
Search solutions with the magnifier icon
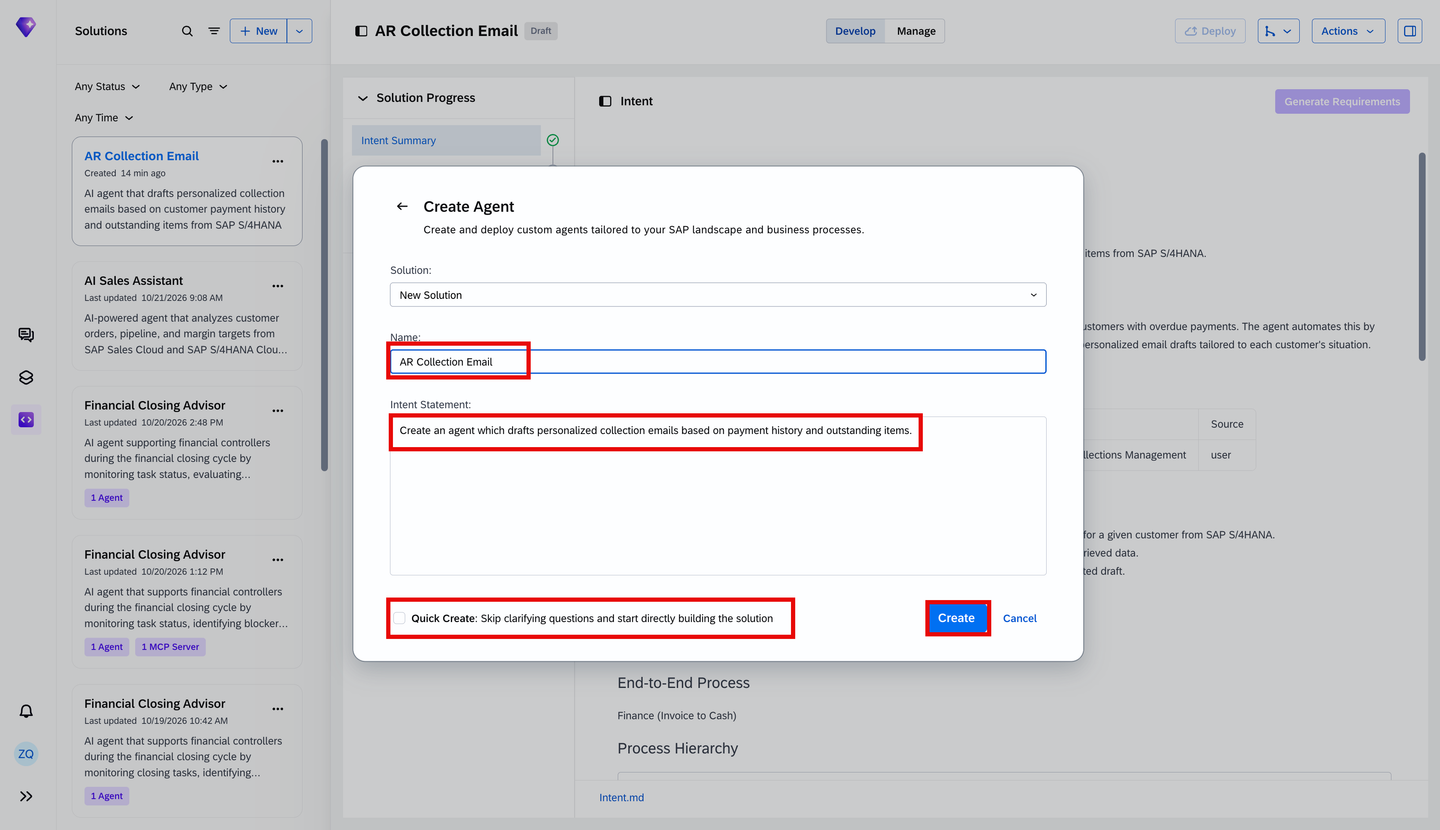pos(187,31)
